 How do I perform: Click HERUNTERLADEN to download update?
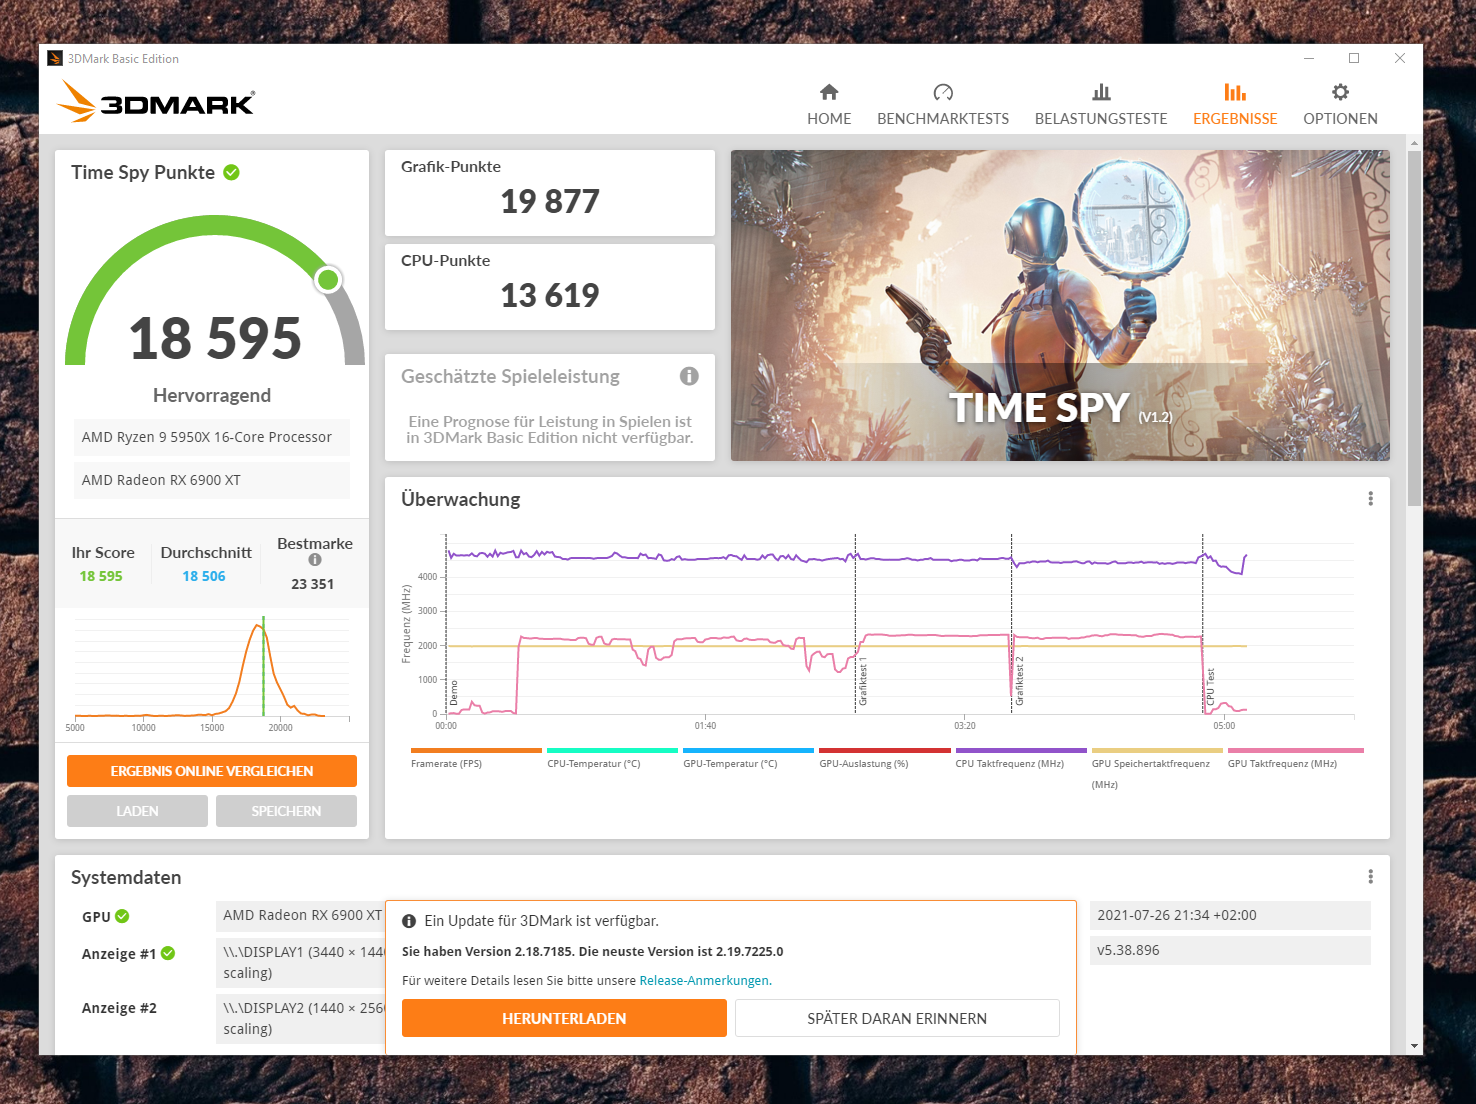coord(564,1018)
